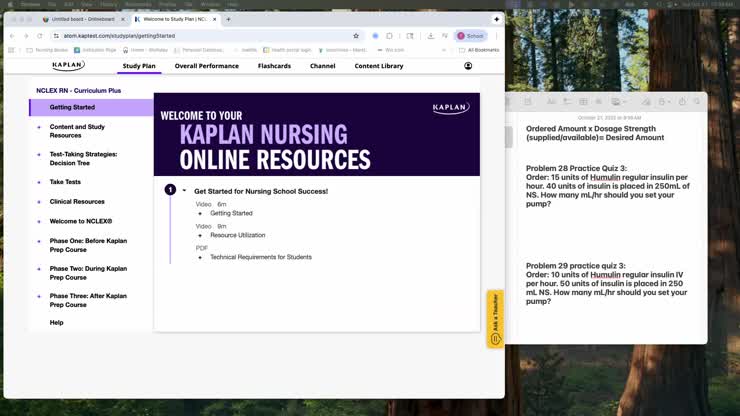Open the browser downloads icon
This screenshot has height=416, width=740.
(430, 36)
